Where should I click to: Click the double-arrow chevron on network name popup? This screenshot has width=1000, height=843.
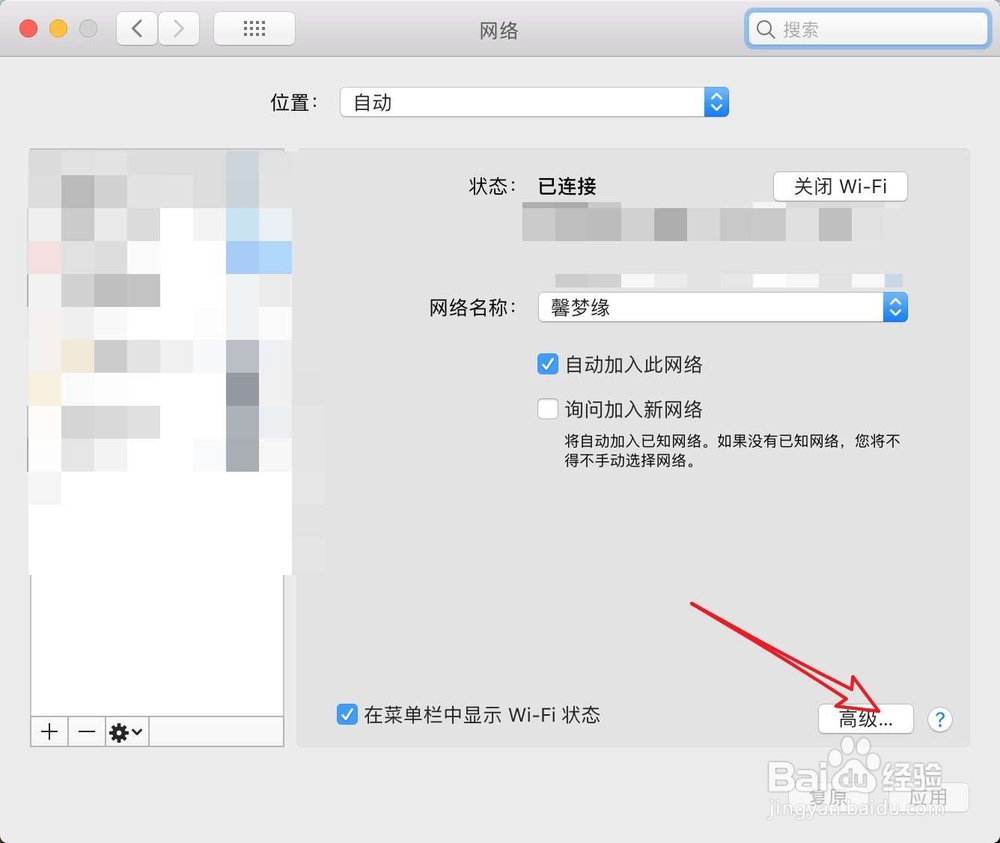pos(896,307)
